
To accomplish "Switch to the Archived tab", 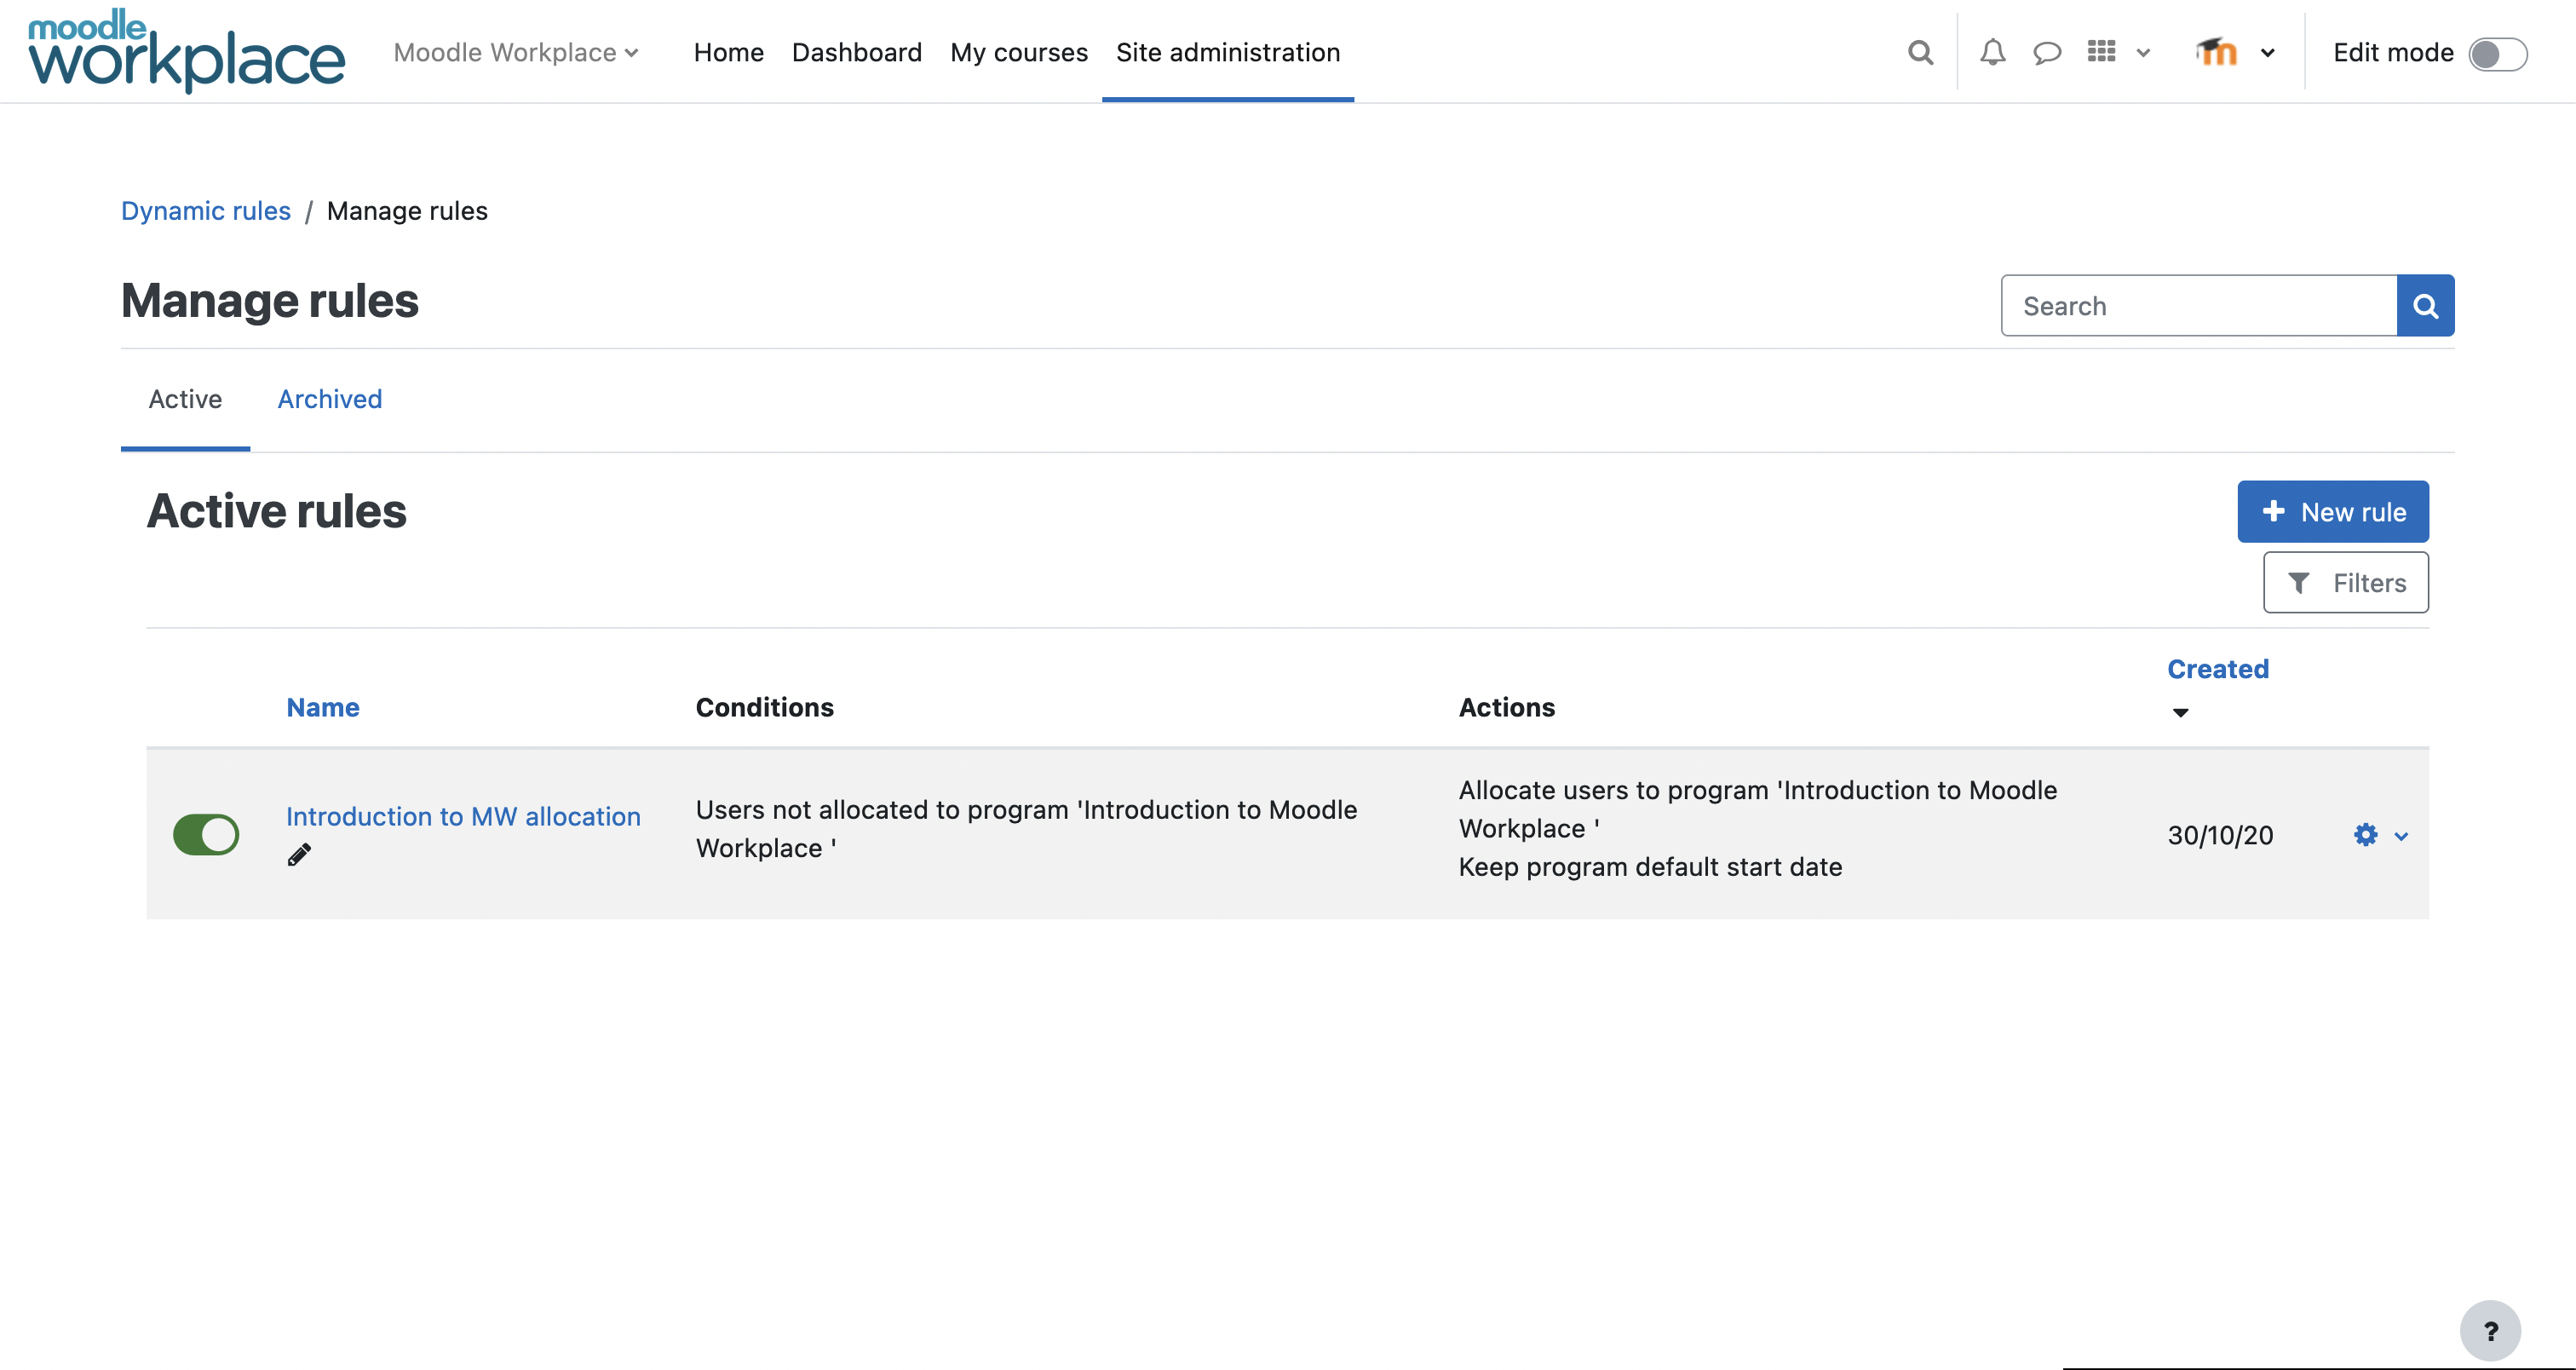I will [x=330, y=398].
